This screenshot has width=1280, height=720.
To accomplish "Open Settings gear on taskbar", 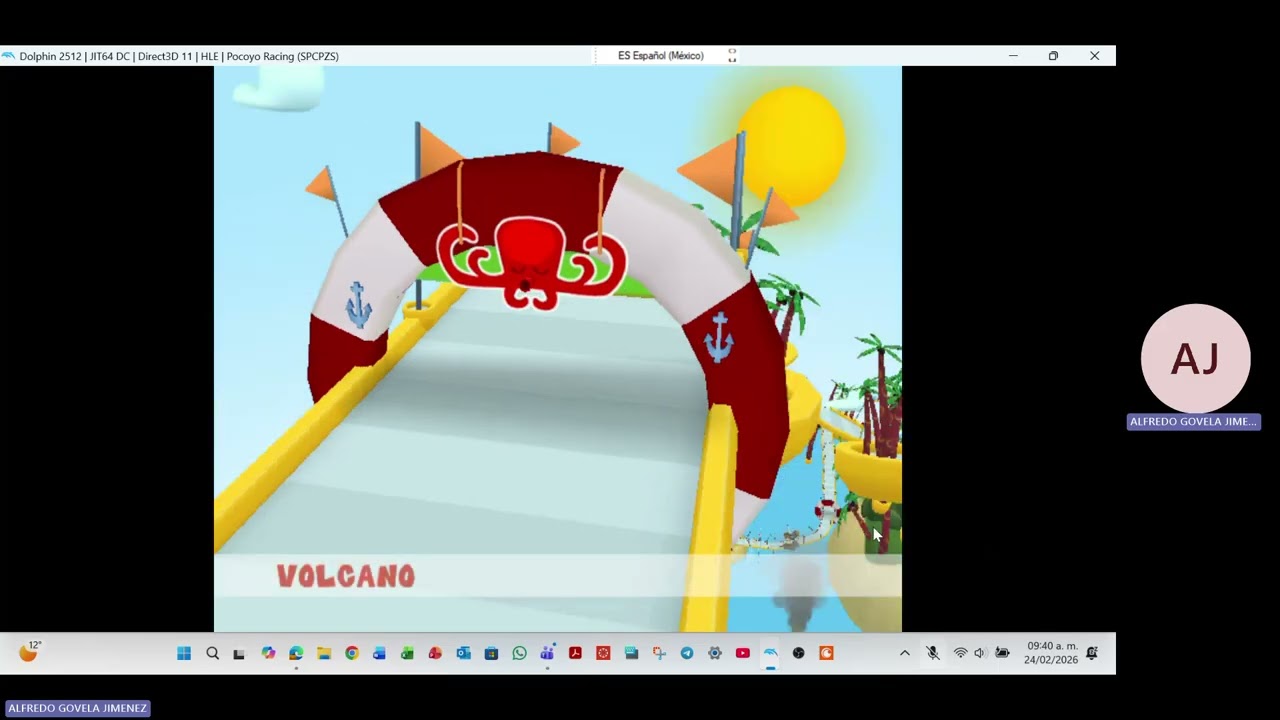I will [x=715, y=653].
